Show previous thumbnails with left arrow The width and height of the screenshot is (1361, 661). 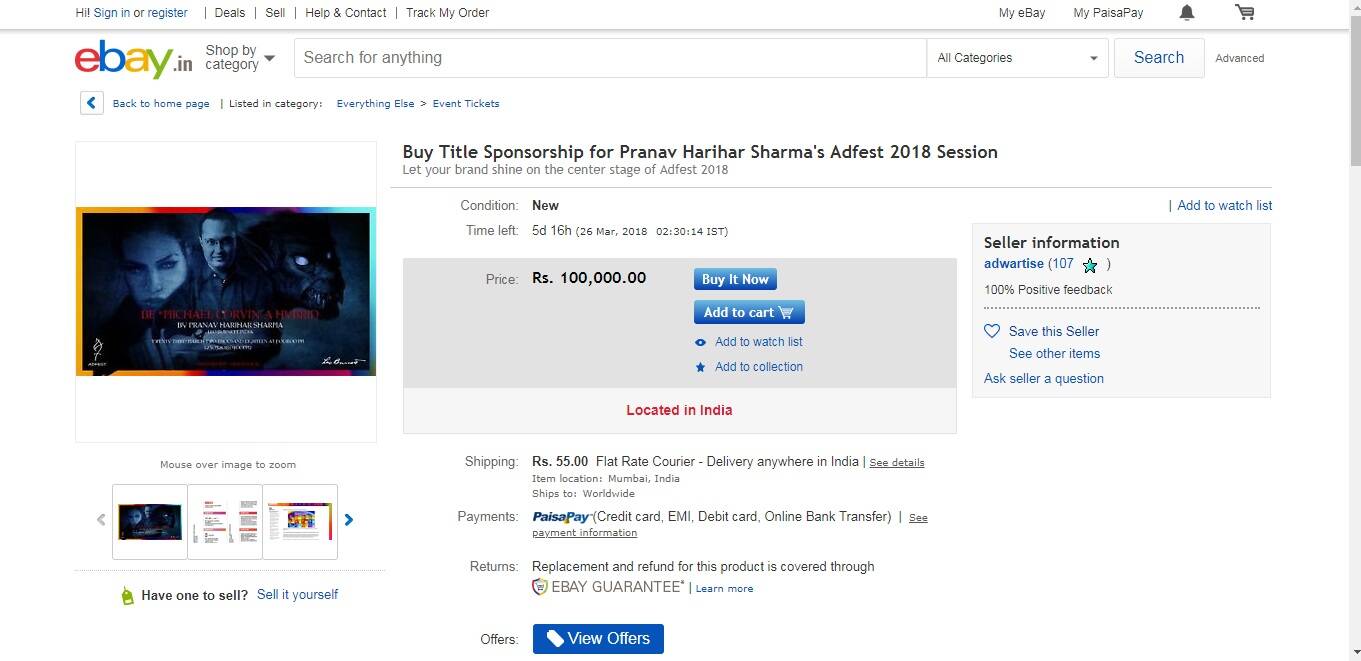[101, 520]
